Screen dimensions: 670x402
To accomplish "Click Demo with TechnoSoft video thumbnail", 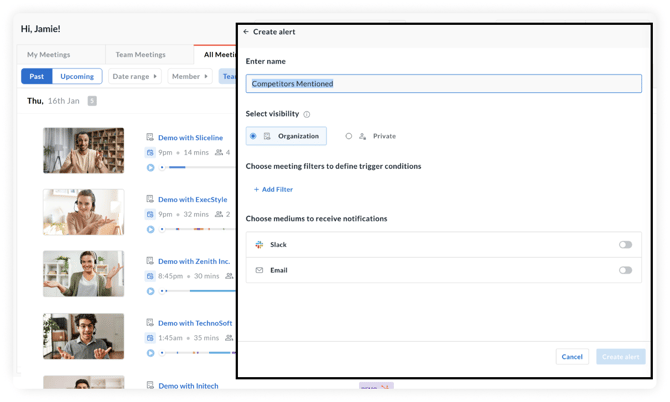I will (x=84, y=336).
